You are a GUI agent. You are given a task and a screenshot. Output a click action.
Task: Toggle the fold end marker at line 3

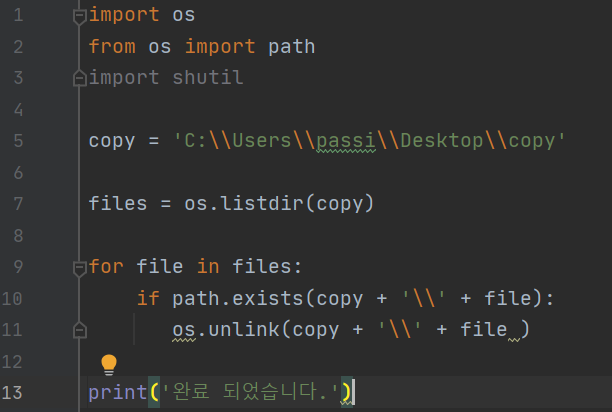click(80, 78)
